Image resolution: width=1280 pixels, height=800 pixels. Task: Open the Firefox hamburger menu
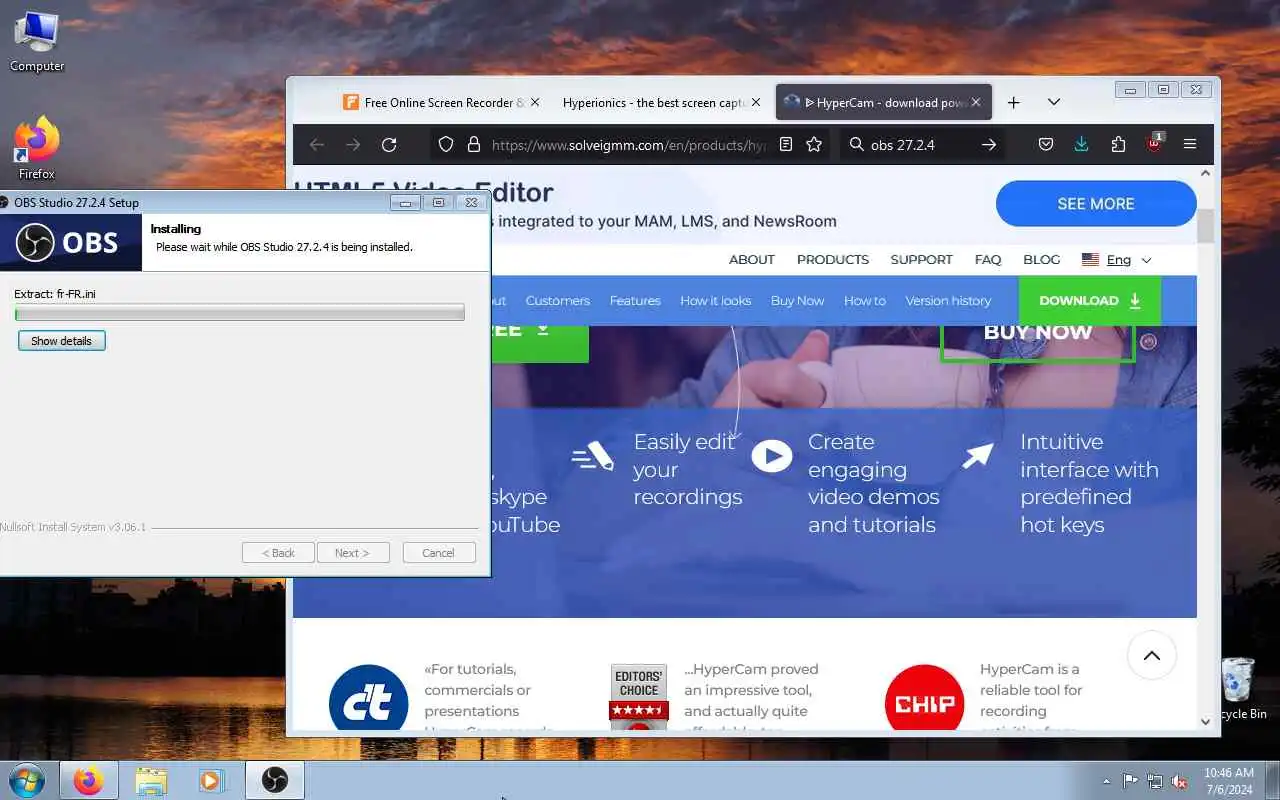pyautogui.click(x=1190, y=144)
